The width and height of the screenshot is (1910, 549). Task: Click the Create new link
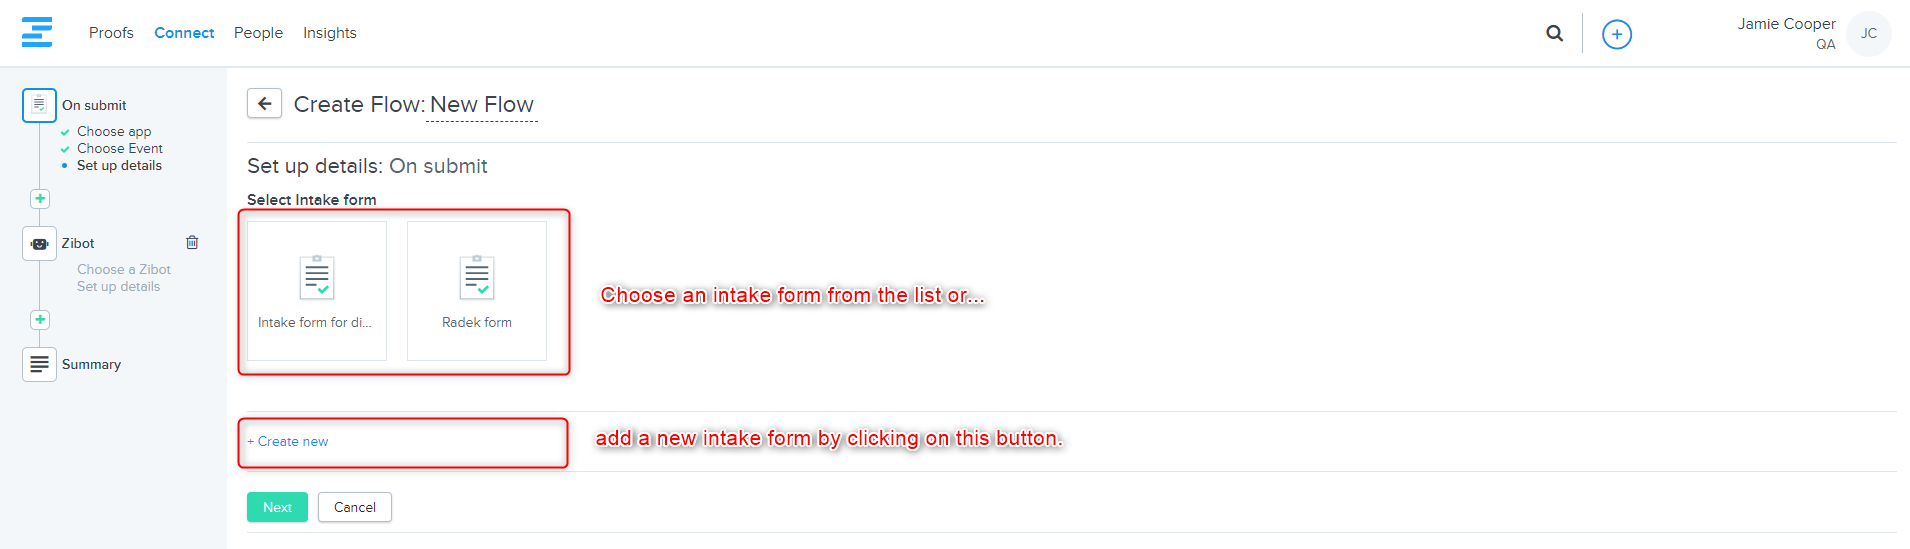pos(289,441)
